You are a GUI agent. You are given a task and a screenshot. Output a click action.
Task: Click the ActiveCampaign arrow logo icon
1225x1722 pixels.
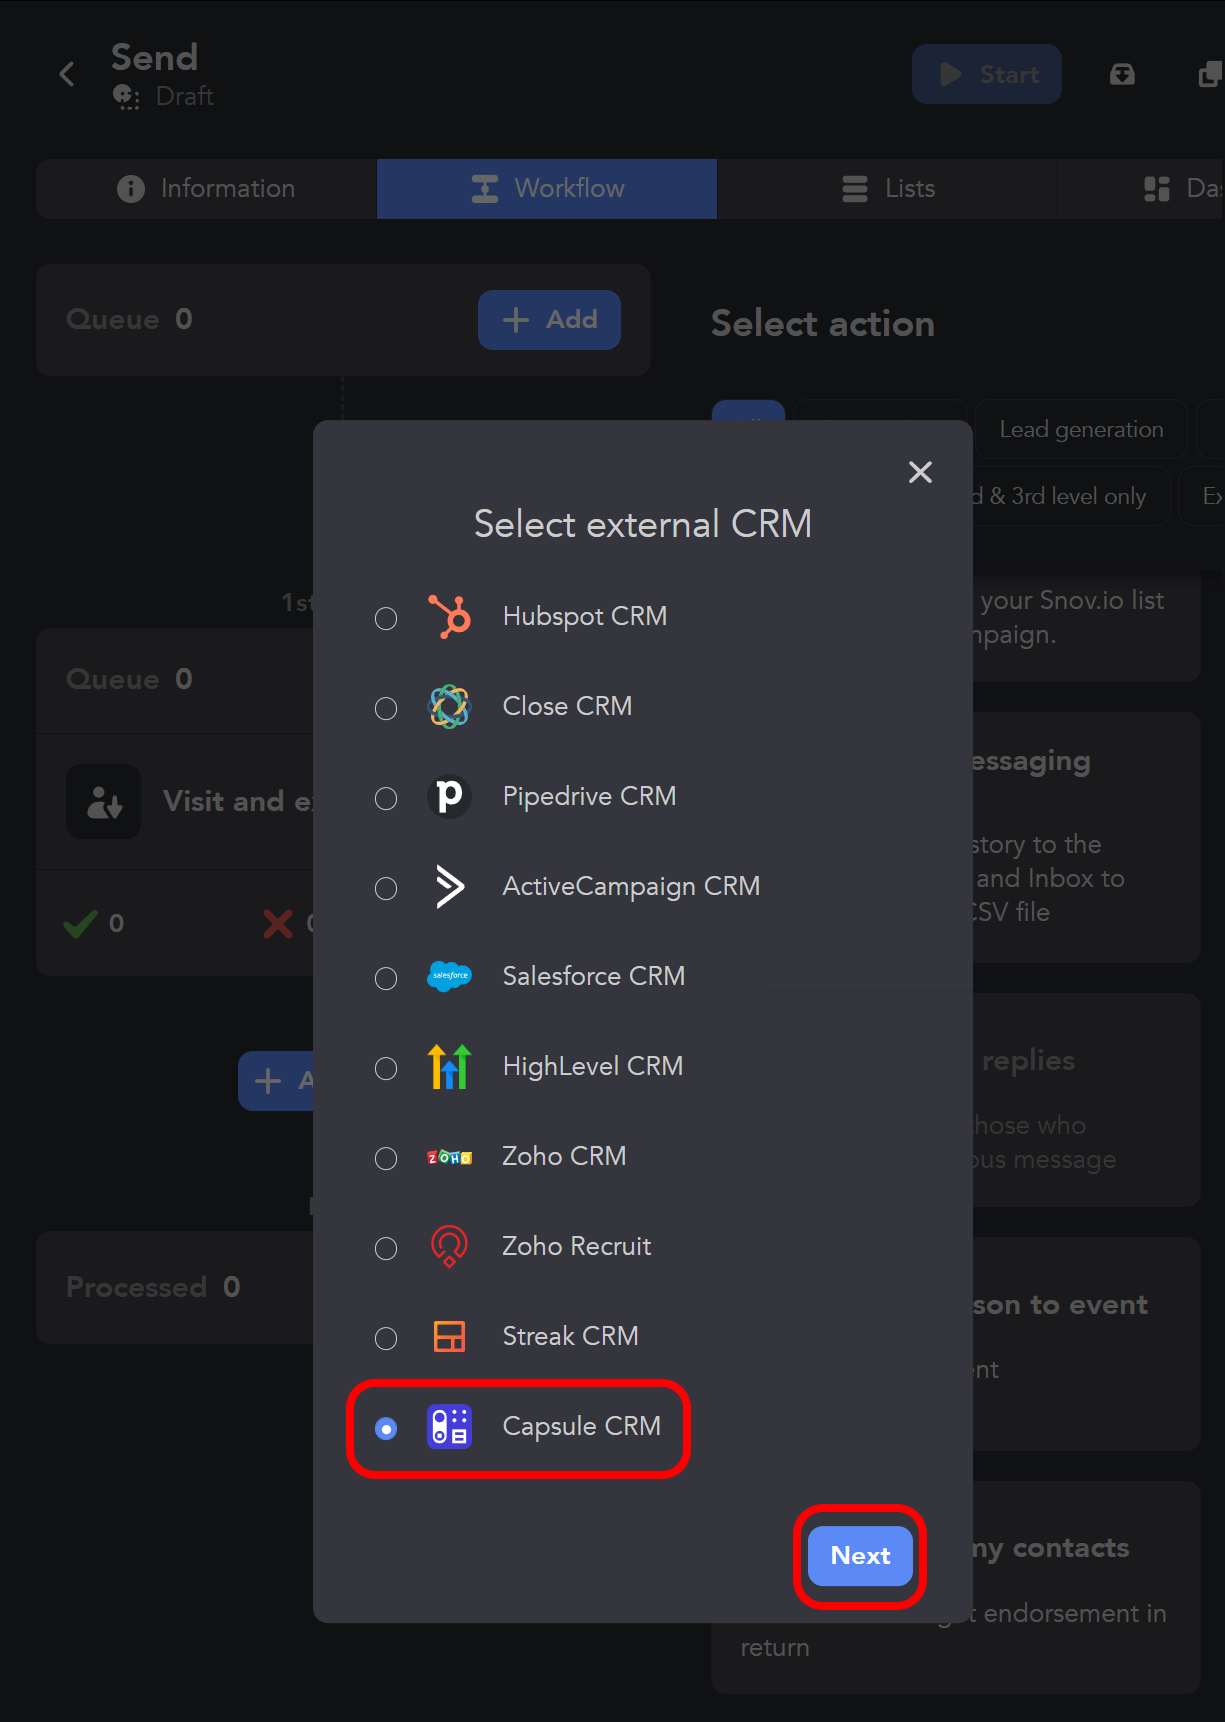point(449,887)
